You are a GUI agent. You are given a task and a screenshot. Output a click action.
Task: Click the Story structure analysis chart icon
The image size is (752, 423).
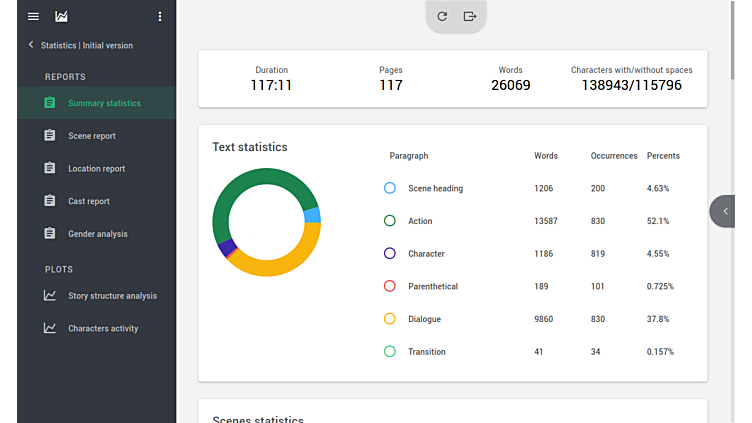pos(49,296)
